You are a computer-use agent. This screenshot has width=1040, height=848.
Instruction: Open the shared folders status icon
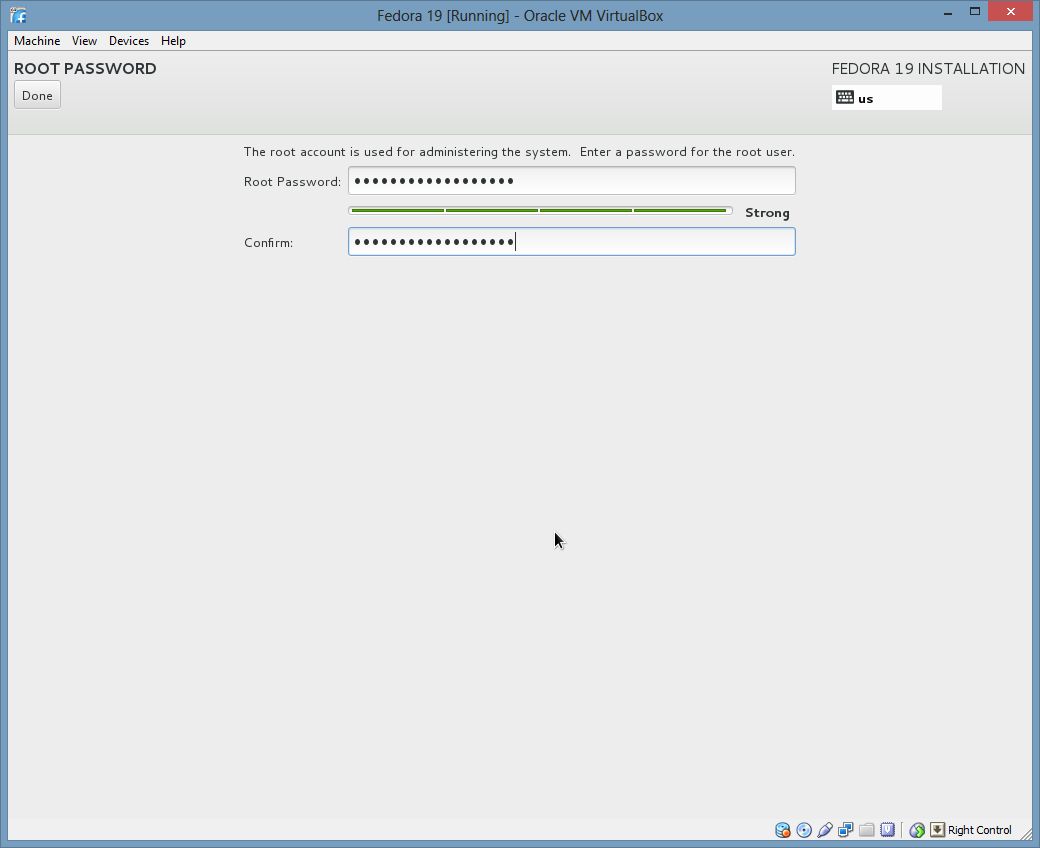click(x=866, y=830)
